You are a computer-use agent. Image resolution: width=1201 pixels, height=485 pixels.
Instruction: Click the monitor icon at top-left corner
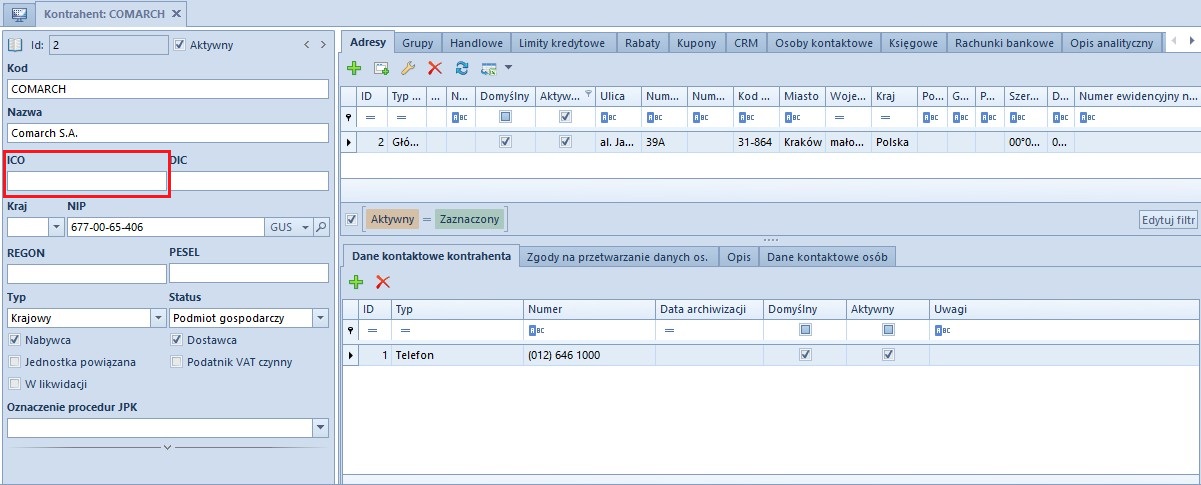18,14
